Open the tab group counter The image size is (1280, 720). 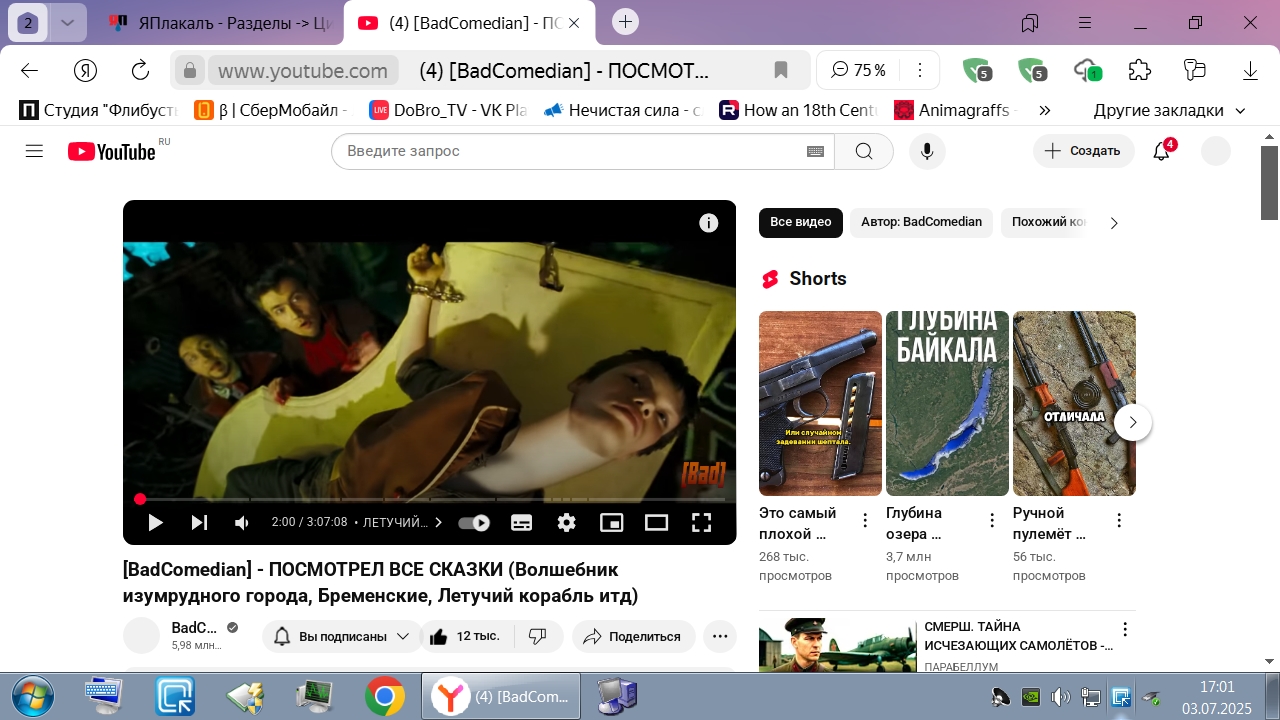pos(28,22)
